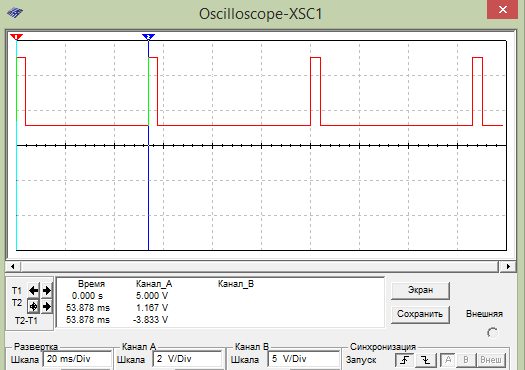Move cursor T2 right with arrow
525x370 pixels.
tap(47, 306)
